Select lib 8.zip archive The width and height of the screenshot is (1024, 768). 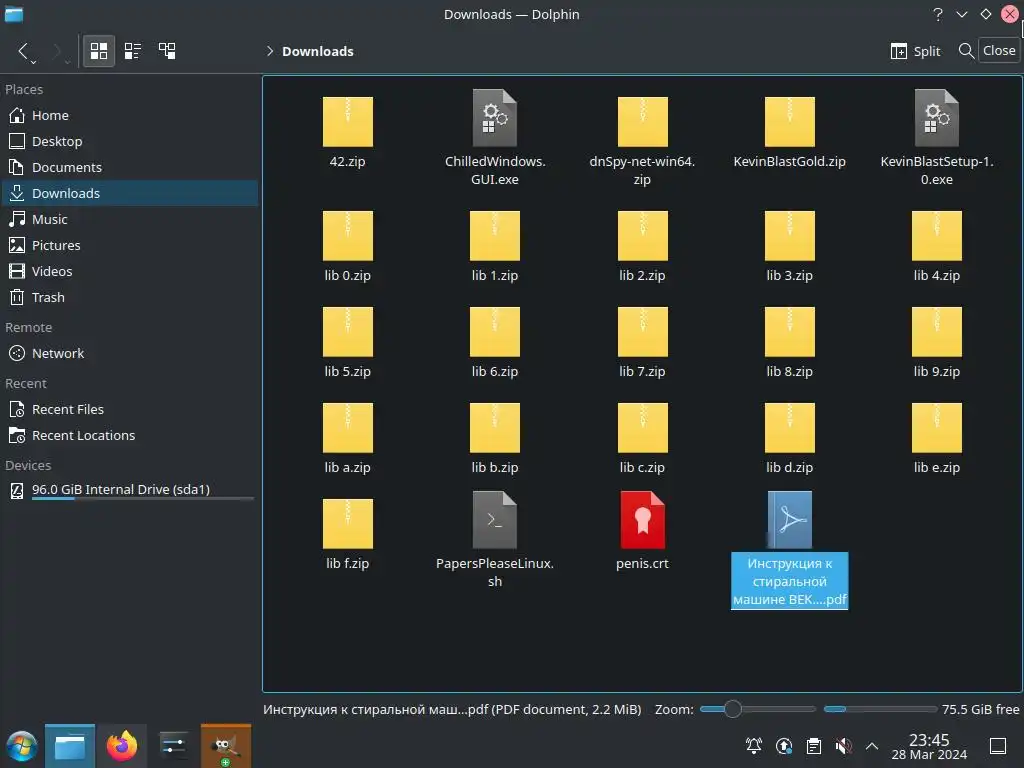(790, 332)
